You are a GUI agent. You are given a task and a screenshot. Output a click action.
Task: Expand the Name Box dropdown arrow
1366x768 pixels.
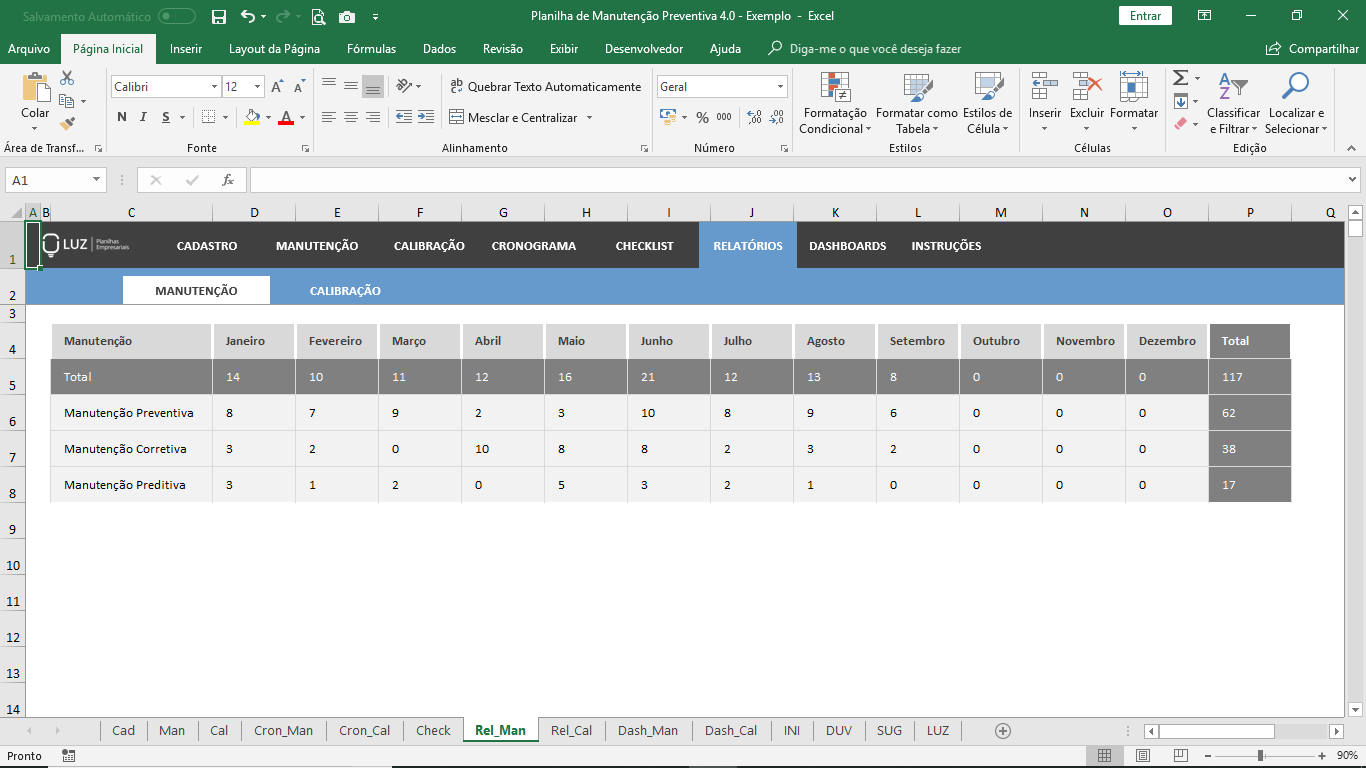(97, 180)
